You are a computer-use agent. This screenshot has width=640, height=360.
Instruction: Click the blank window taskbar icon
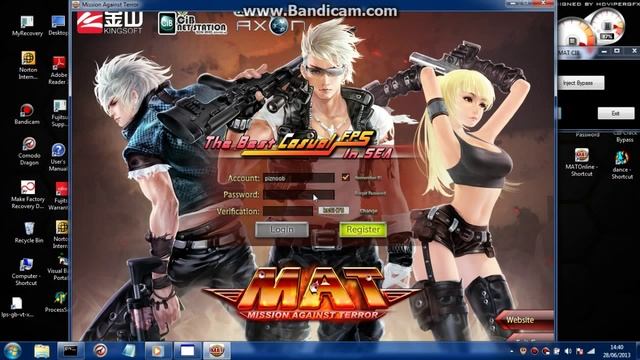tap(187, 351)
